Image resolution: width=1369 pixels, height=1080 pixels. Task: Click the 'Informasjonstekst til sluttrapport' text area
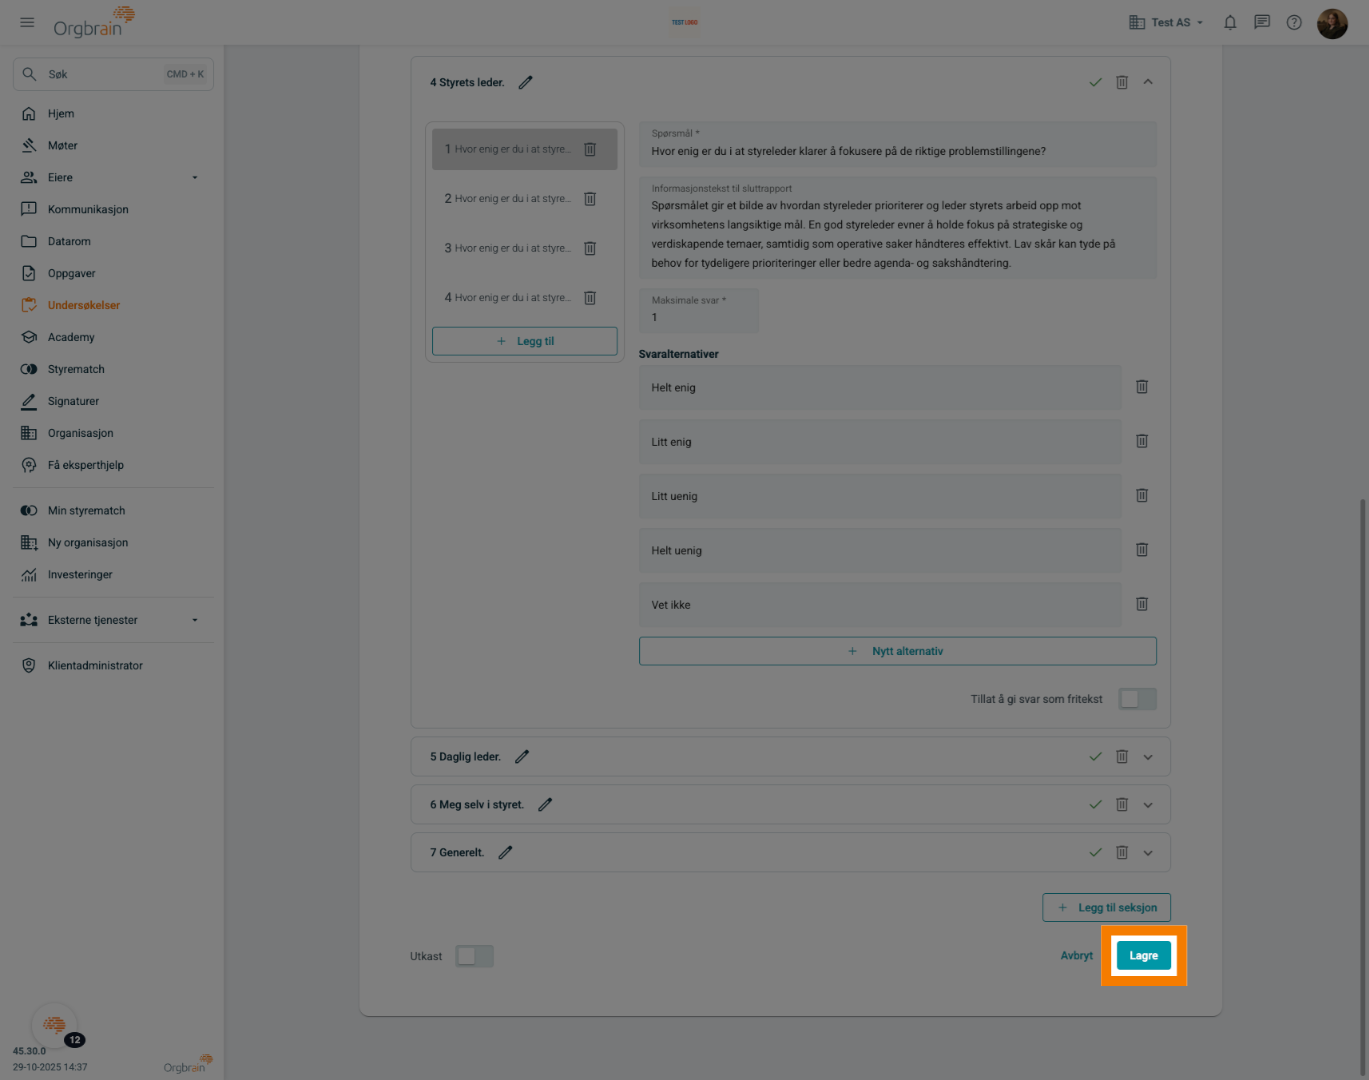(x=898, y=228)
